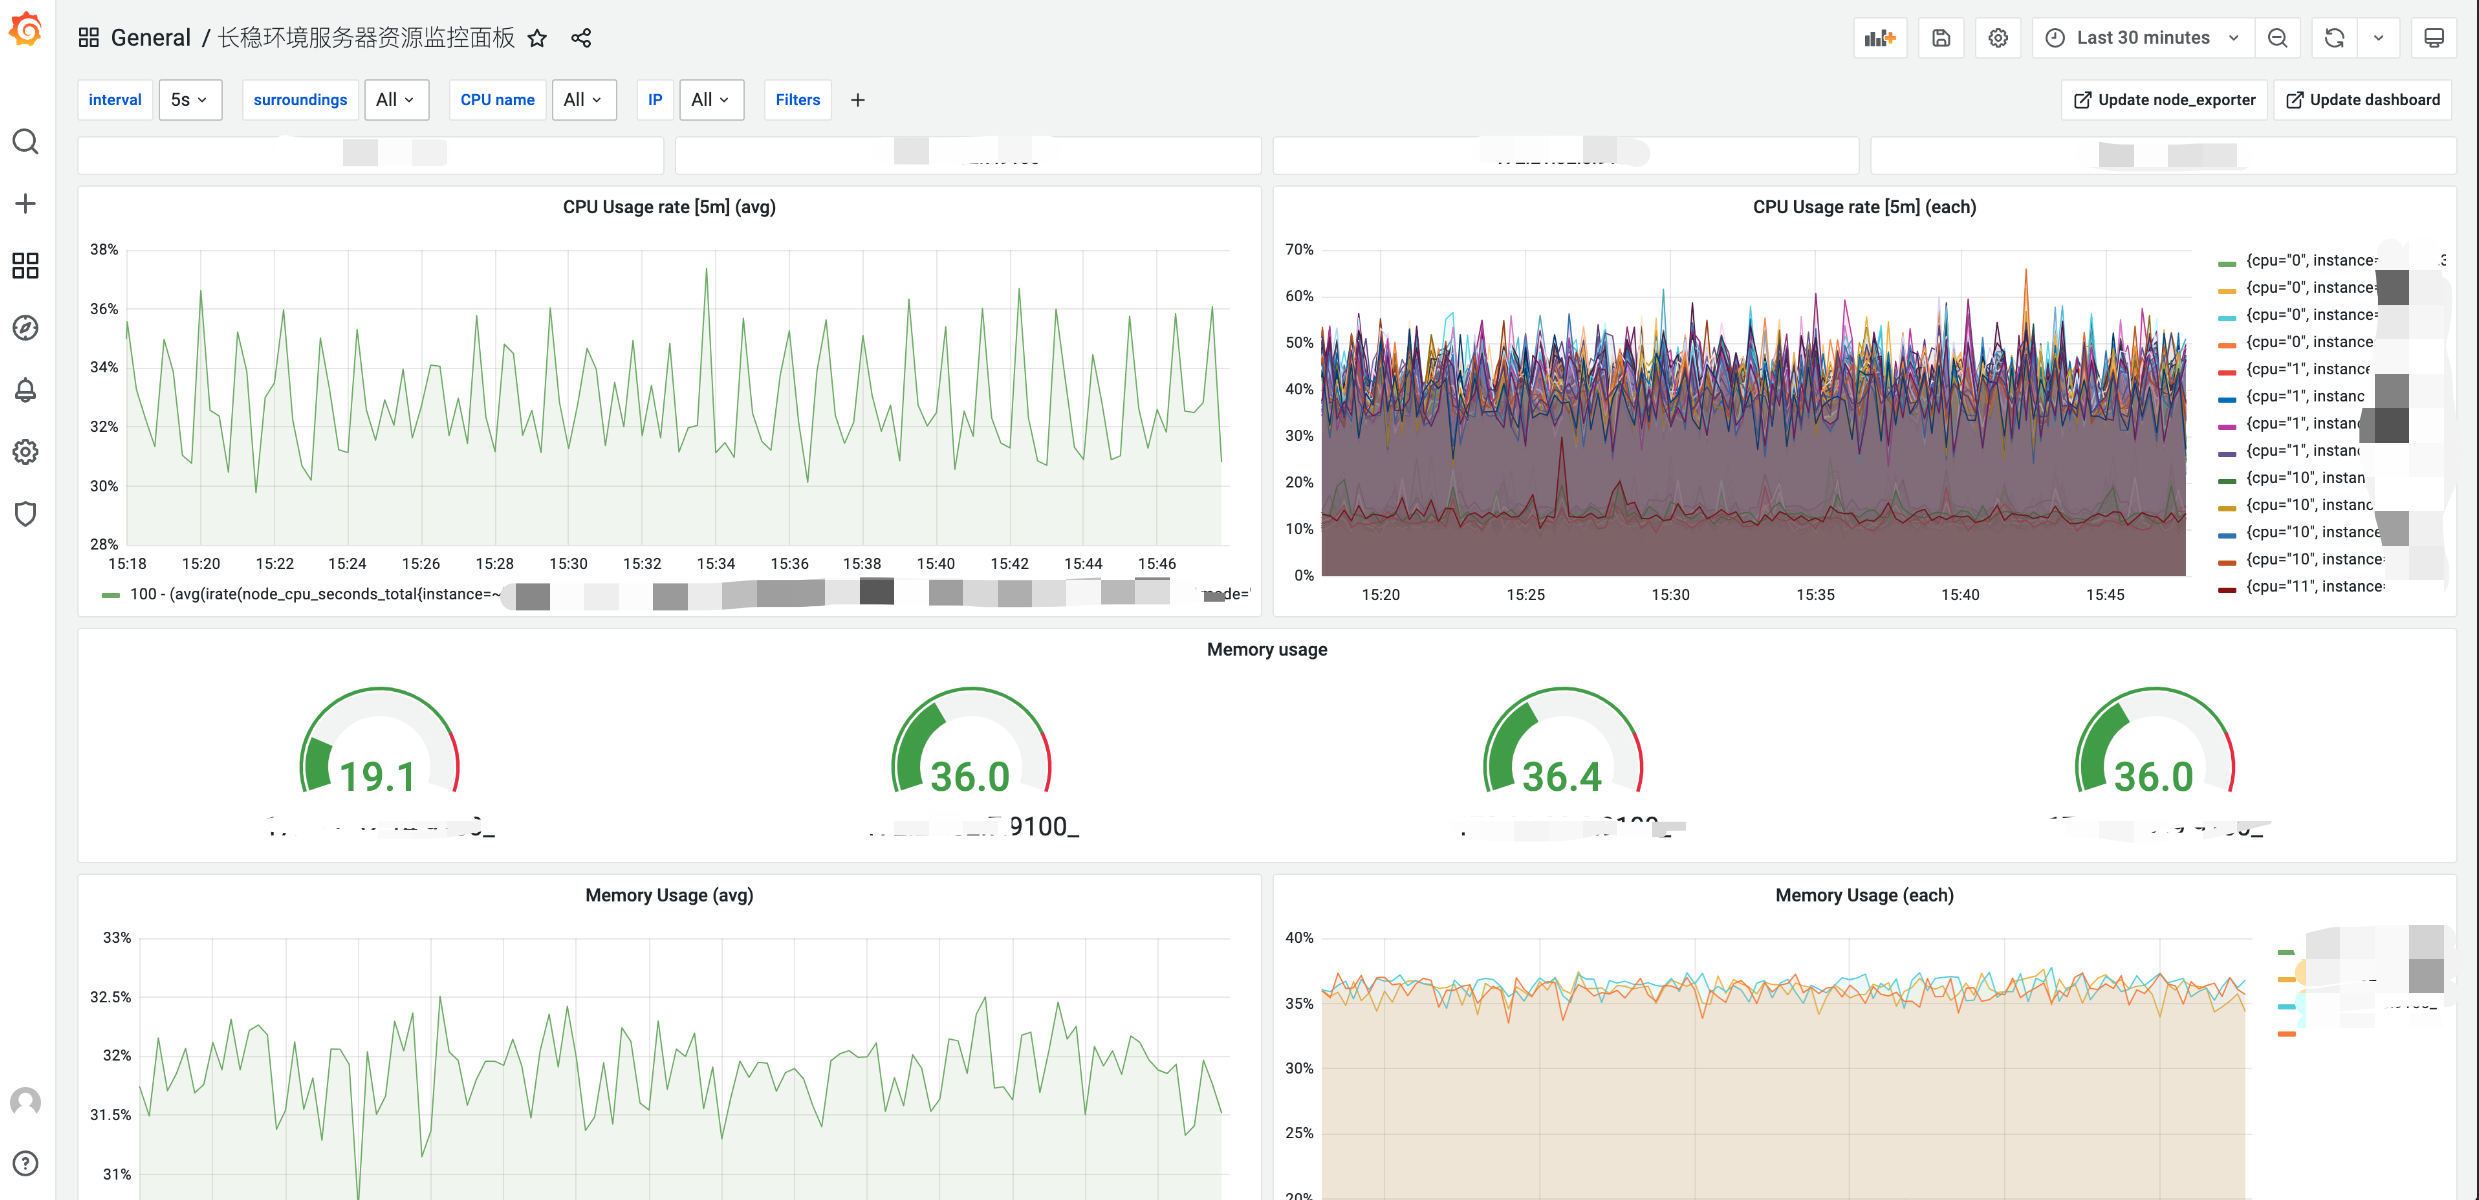2479x1200 pixels.
Task: Add an ad hoc filter with plus
Action: click(x=857, y=100)
